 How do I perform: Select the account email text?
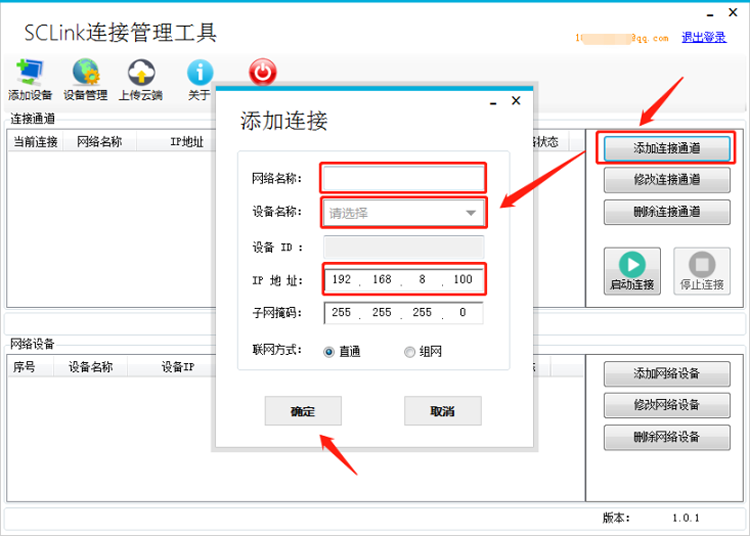pyautogui.click(x=622, y=38)
